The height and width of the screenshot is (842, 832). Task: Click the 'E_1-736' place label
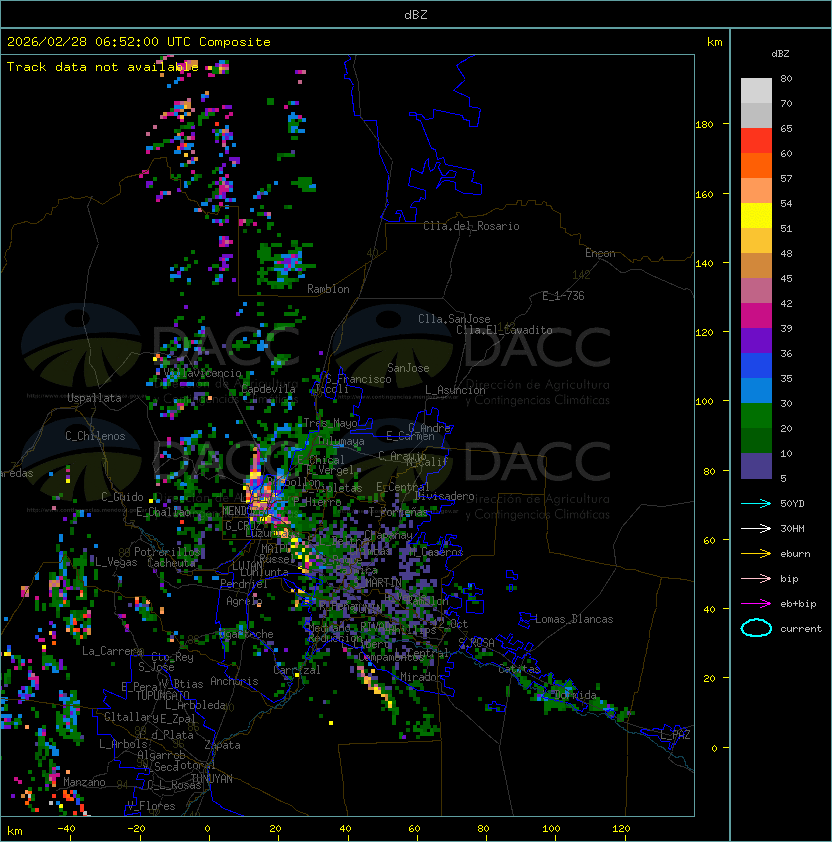[x=563, y=296]
